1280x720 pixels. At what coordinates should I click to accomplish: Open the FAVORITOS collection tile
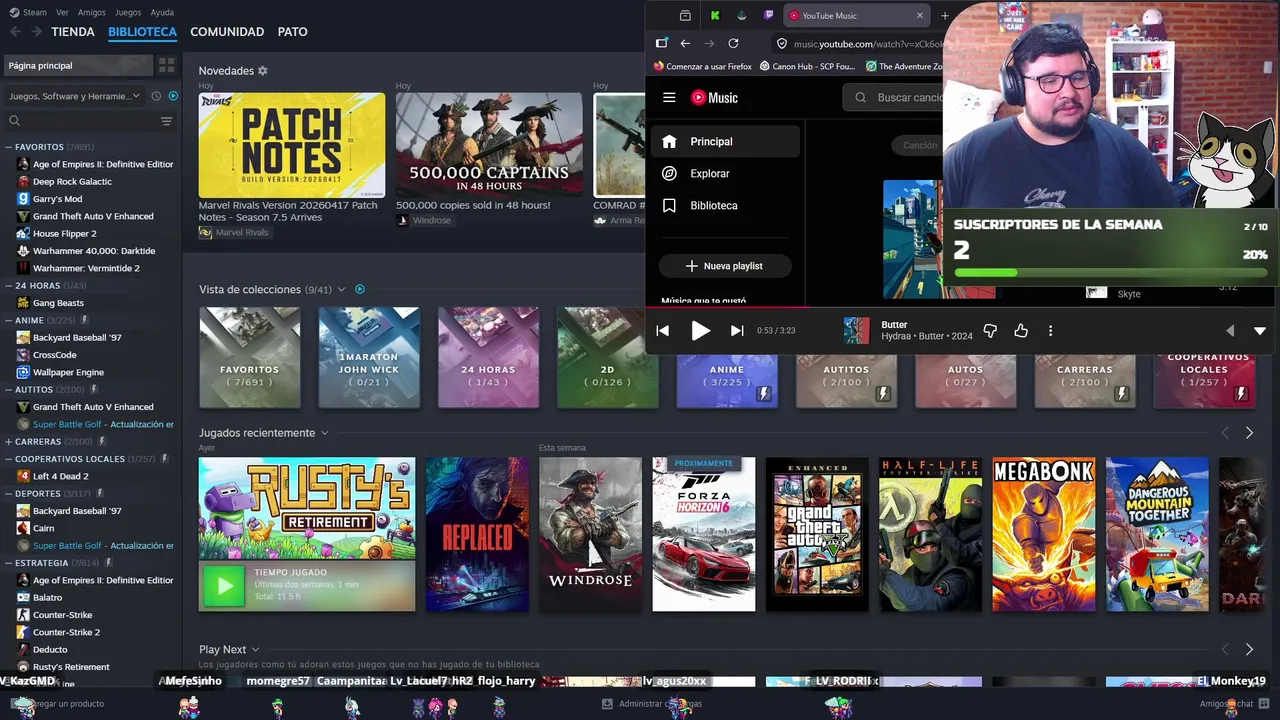click(250, 357)
